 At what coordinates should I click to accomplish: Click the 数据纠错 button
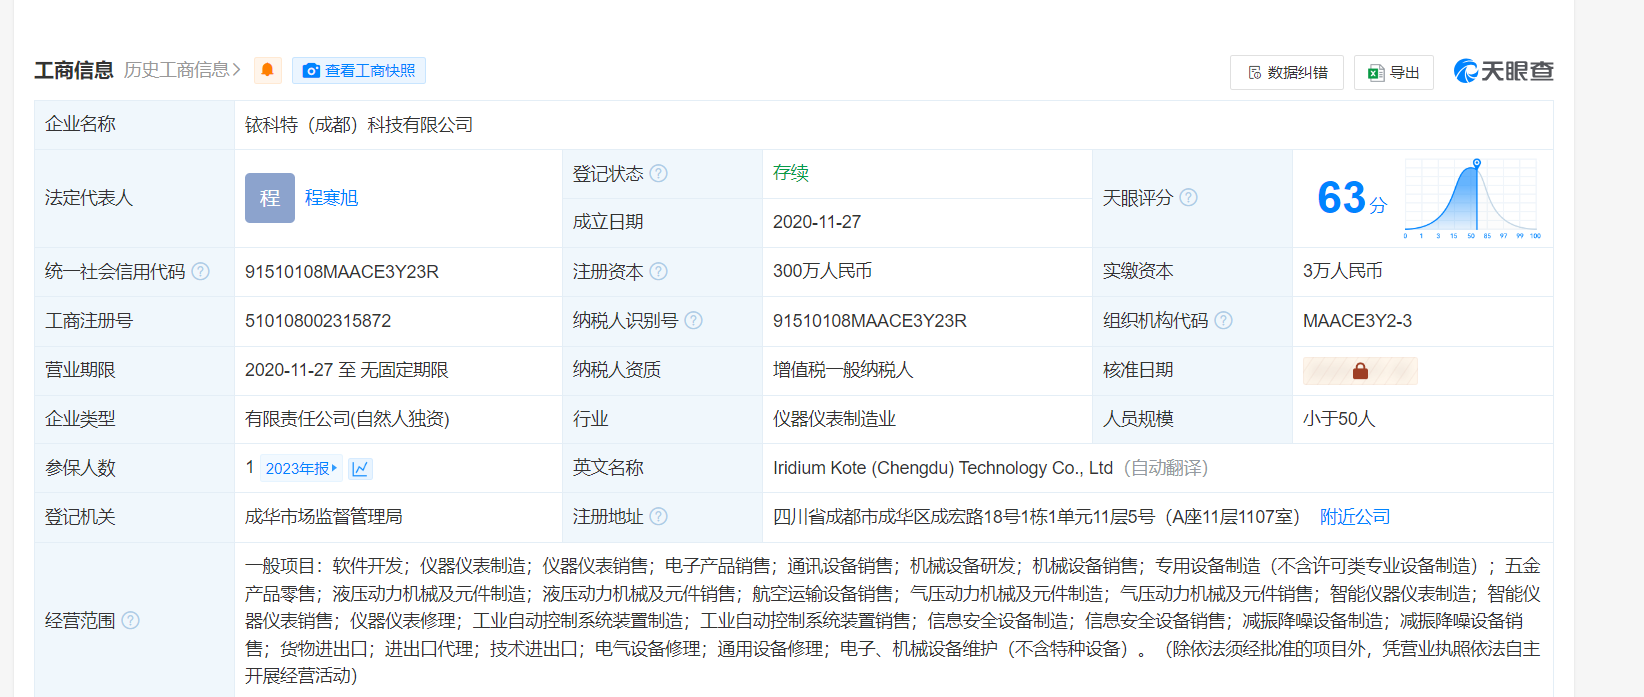click(x=1287, y=72)
